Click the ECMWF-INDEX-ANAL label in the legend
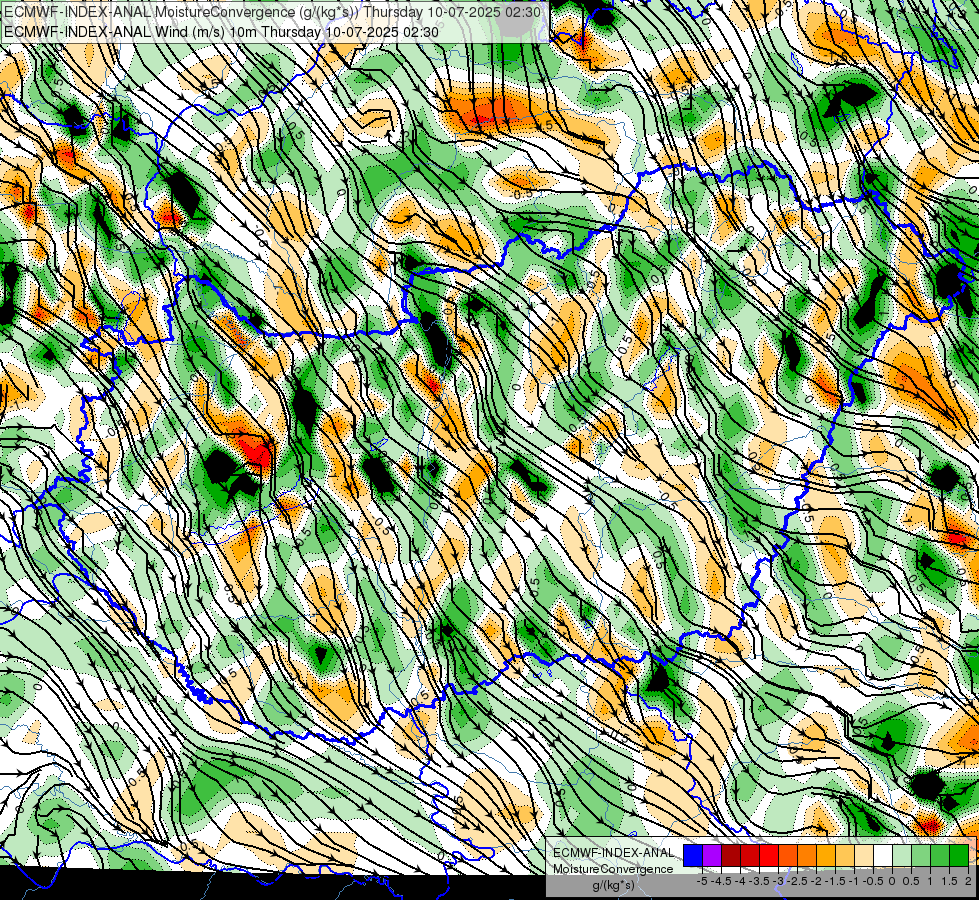 tap(613, 853)
